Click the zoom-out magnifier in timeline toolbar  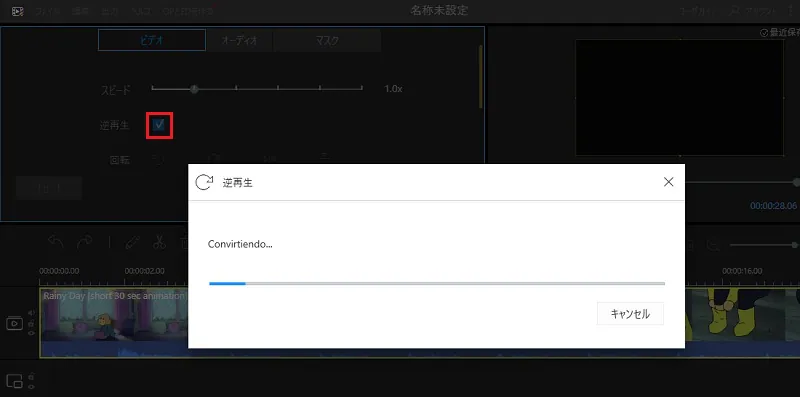point(713,245)
